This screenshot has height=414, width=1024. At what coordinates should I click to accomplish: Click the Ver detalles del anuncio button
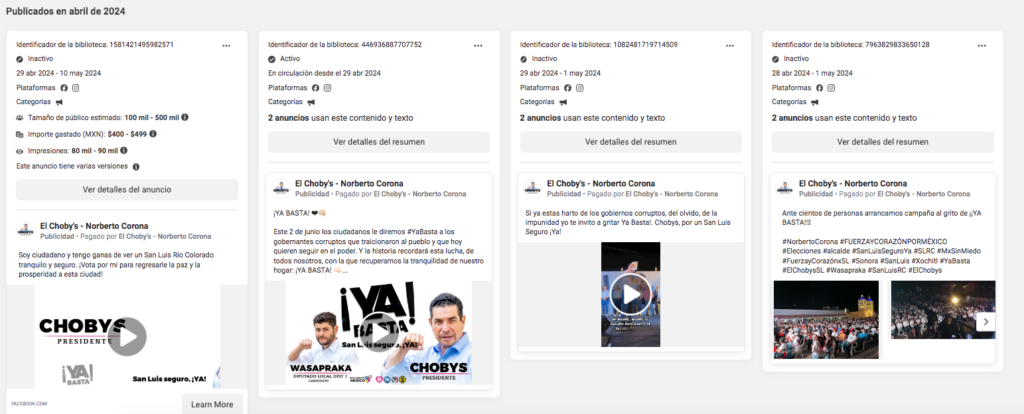pos(127,190)
